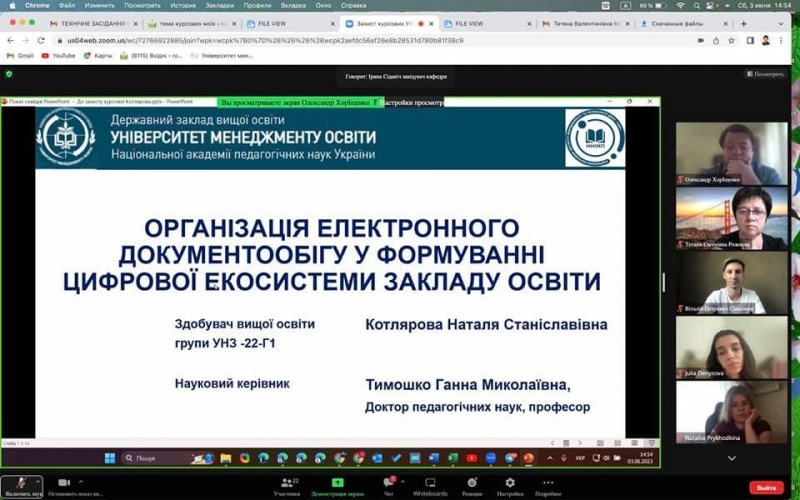Open the Participants panel
800x500 pixels.
[287, 483]
